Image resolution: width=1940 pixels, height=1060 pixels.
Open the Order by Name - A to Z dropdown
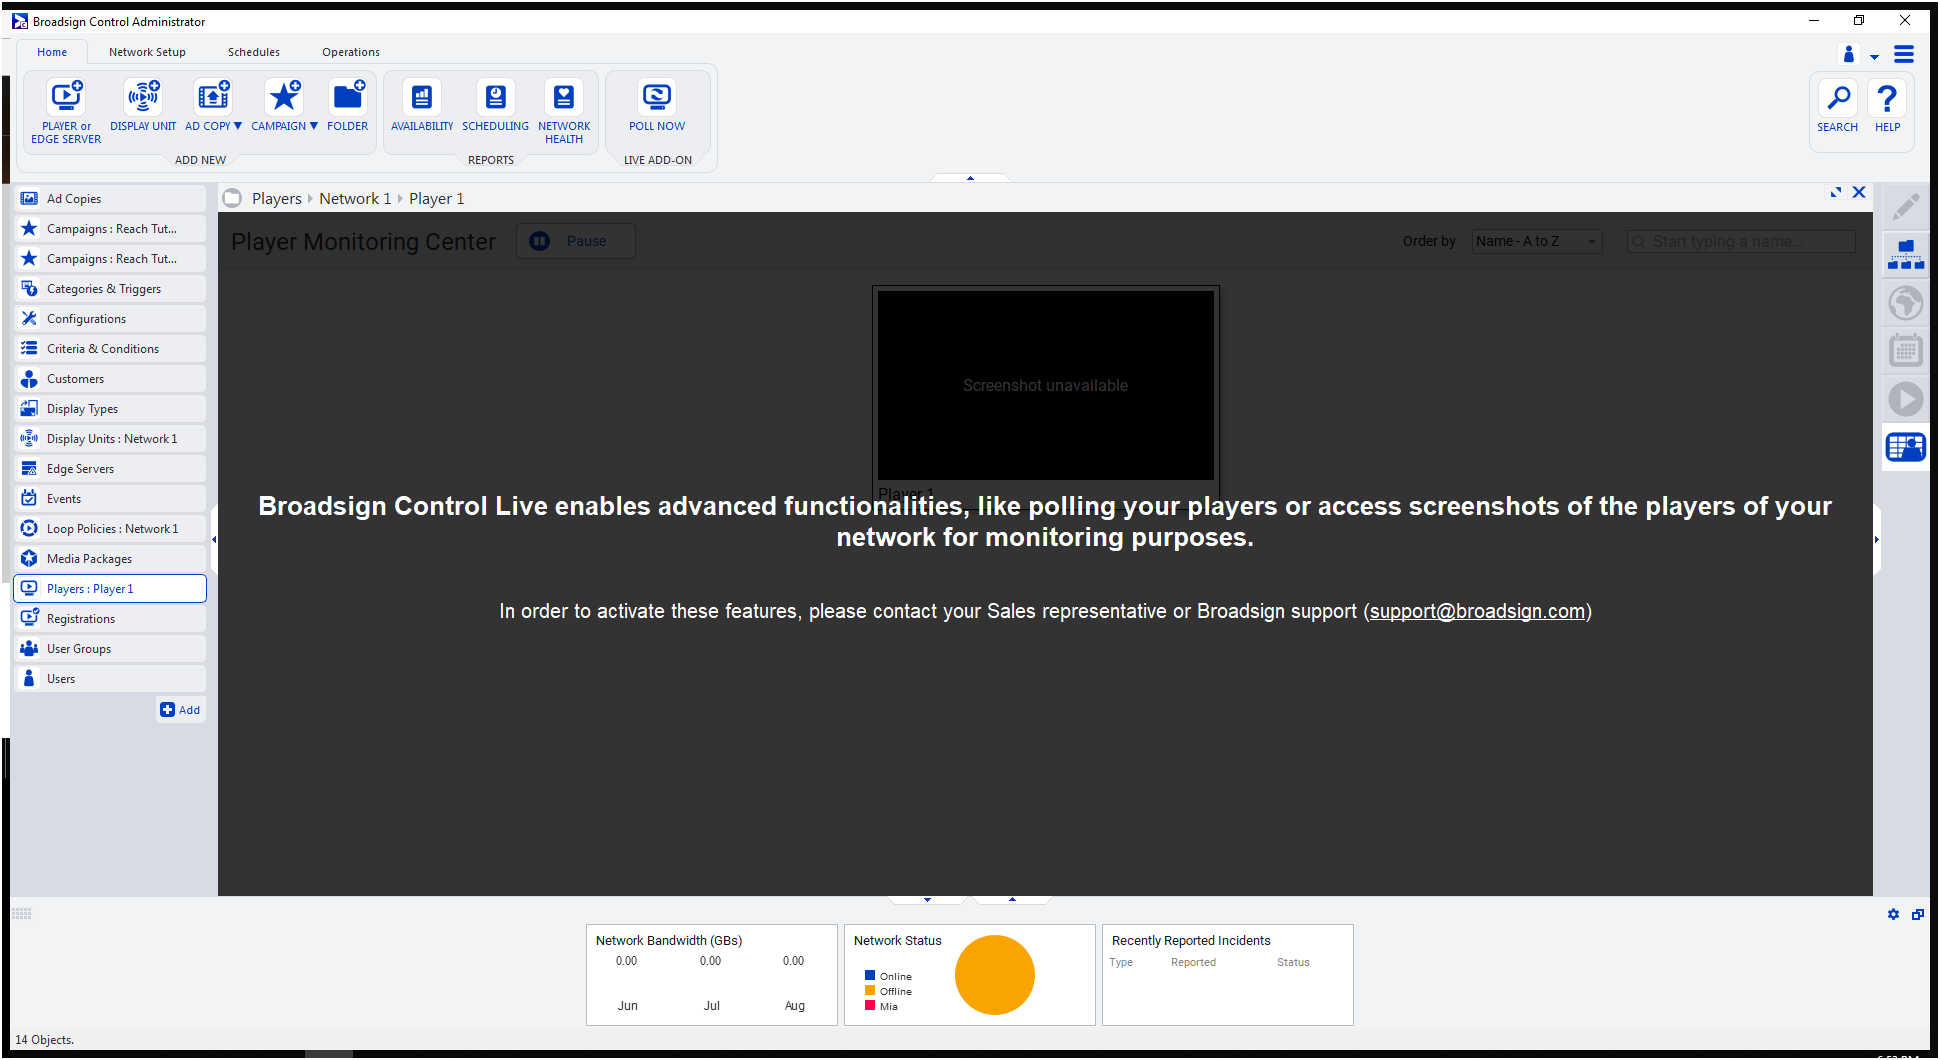1537,241
